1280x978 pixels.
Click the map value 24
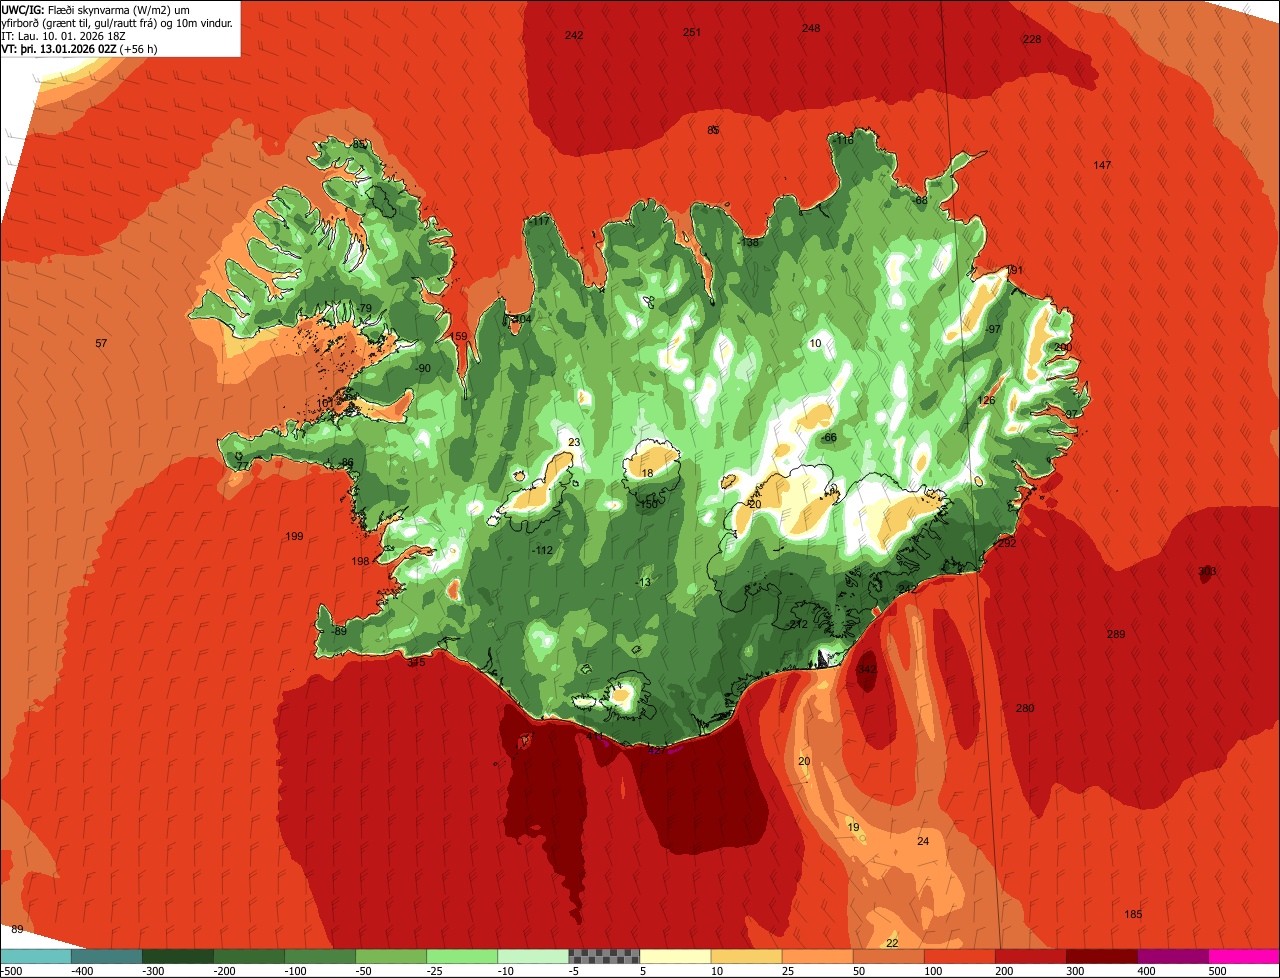tap(923, 841)
